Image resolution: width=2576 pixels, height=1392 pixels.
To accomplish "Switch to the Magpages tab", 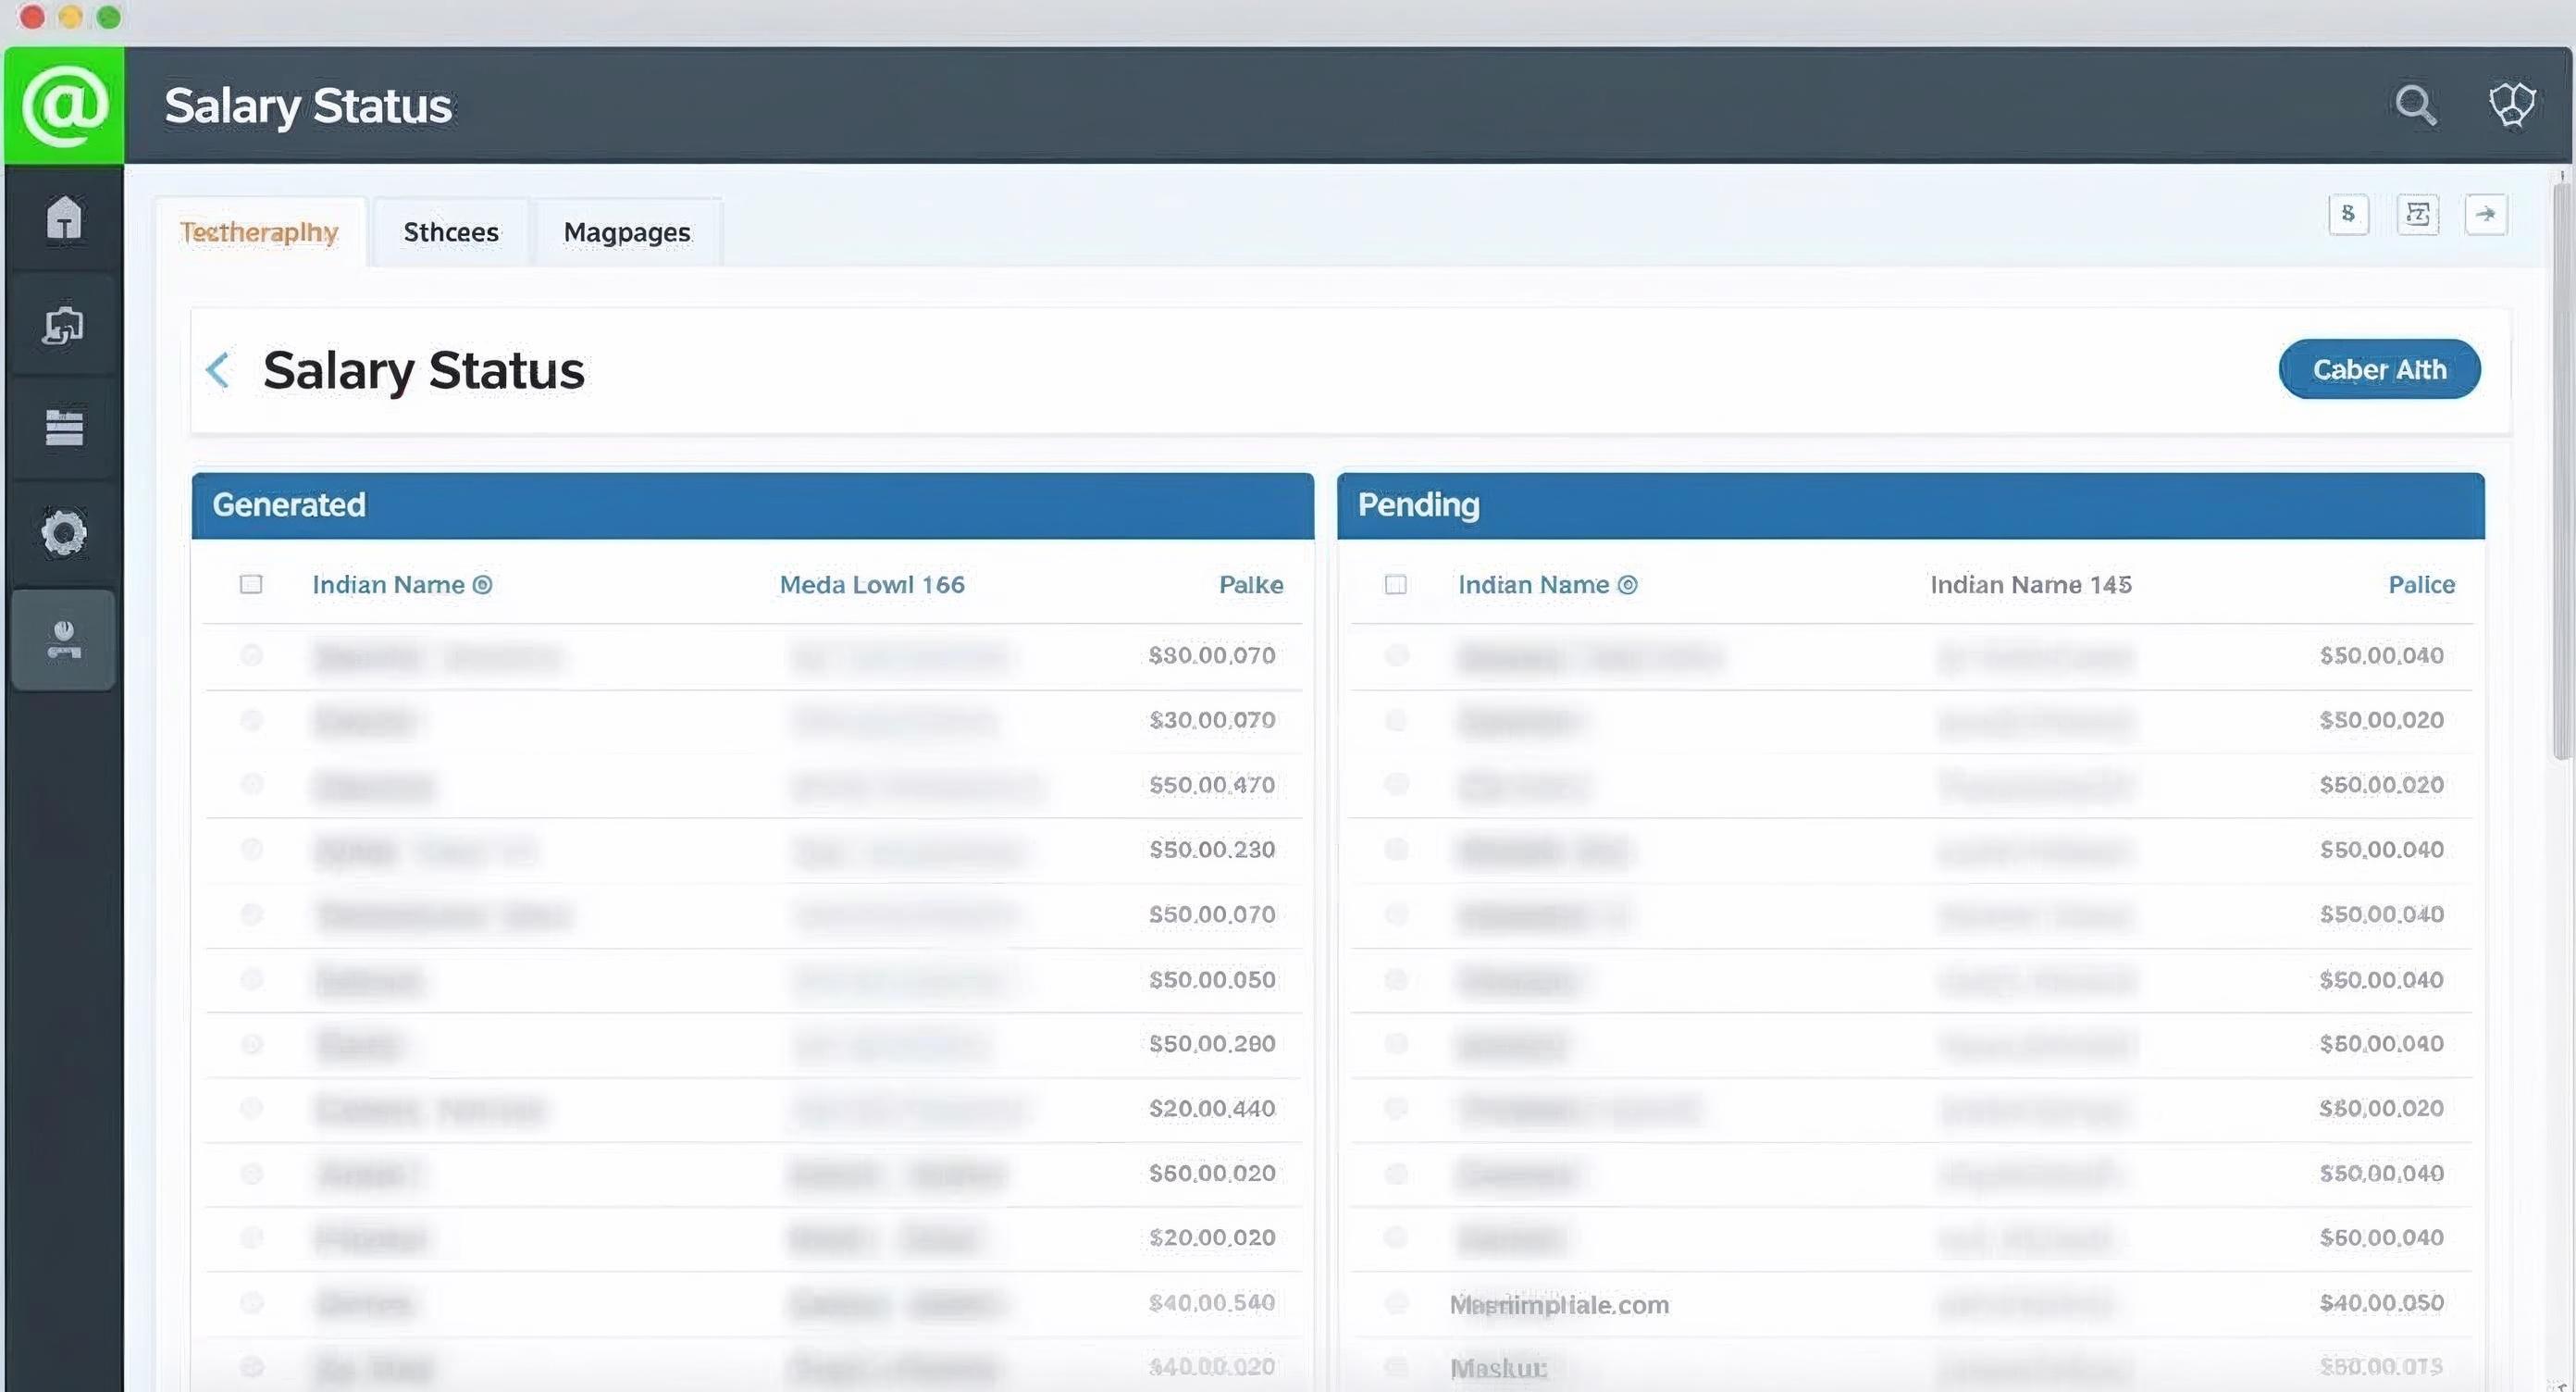I will [627, 232].
